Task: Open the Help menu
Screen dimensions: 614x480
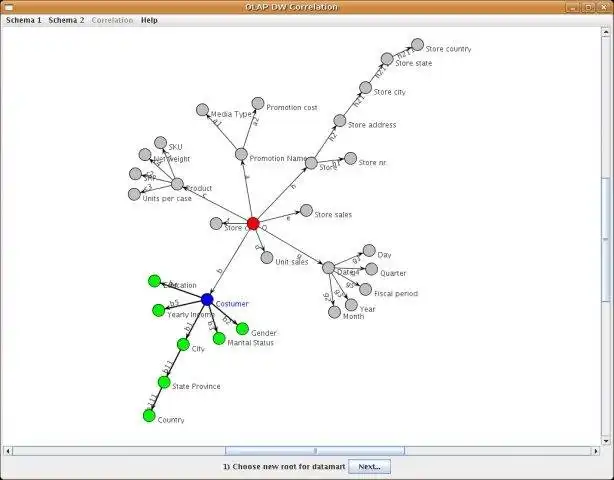Action: coord(149,20)
